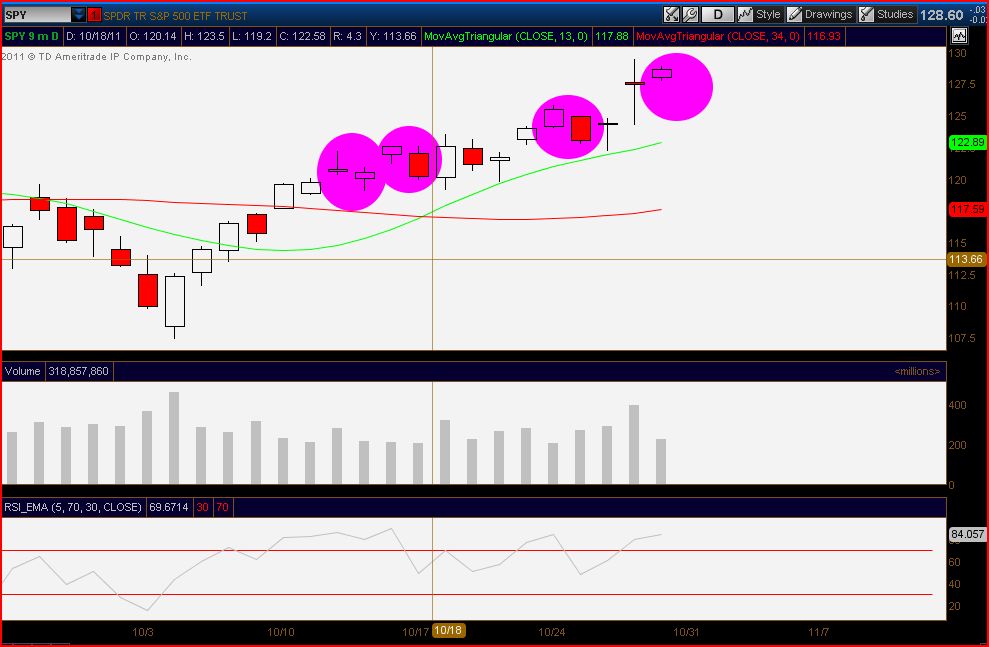Open the Drawings menu
Image resolution: width=989 pixels, height=647 pixels.
tap(819, 15)
